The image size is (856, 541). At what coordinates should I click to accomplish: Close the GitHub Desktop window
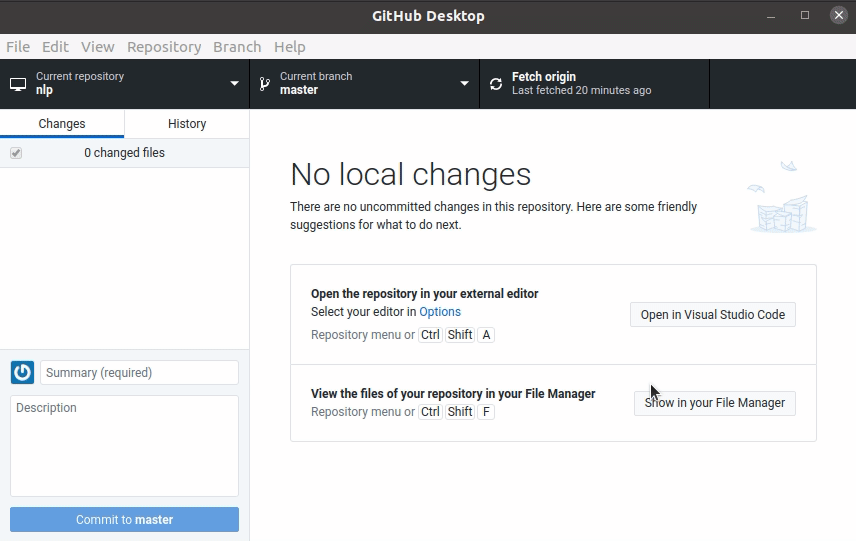[x=839, y=15]
